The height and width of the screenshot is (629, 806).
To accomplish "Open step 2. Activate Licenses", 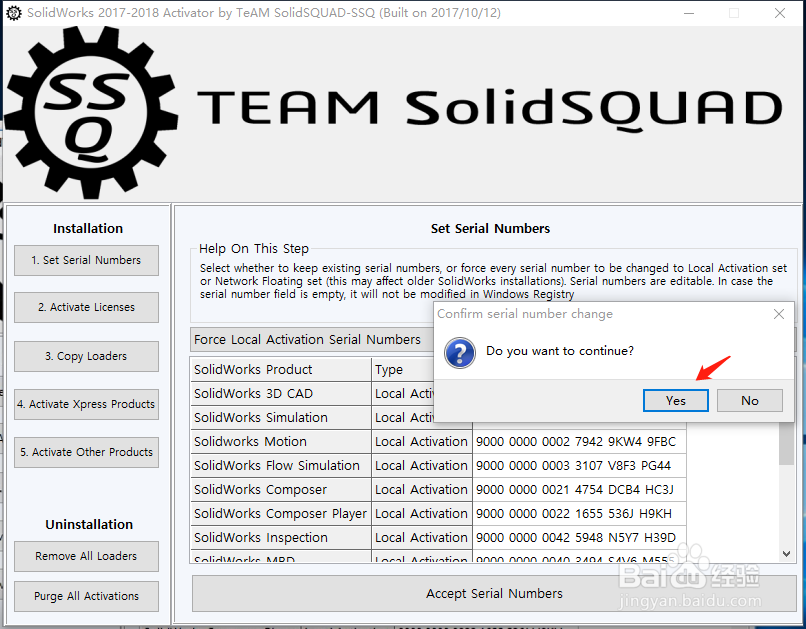I will (x=86, y=307).
